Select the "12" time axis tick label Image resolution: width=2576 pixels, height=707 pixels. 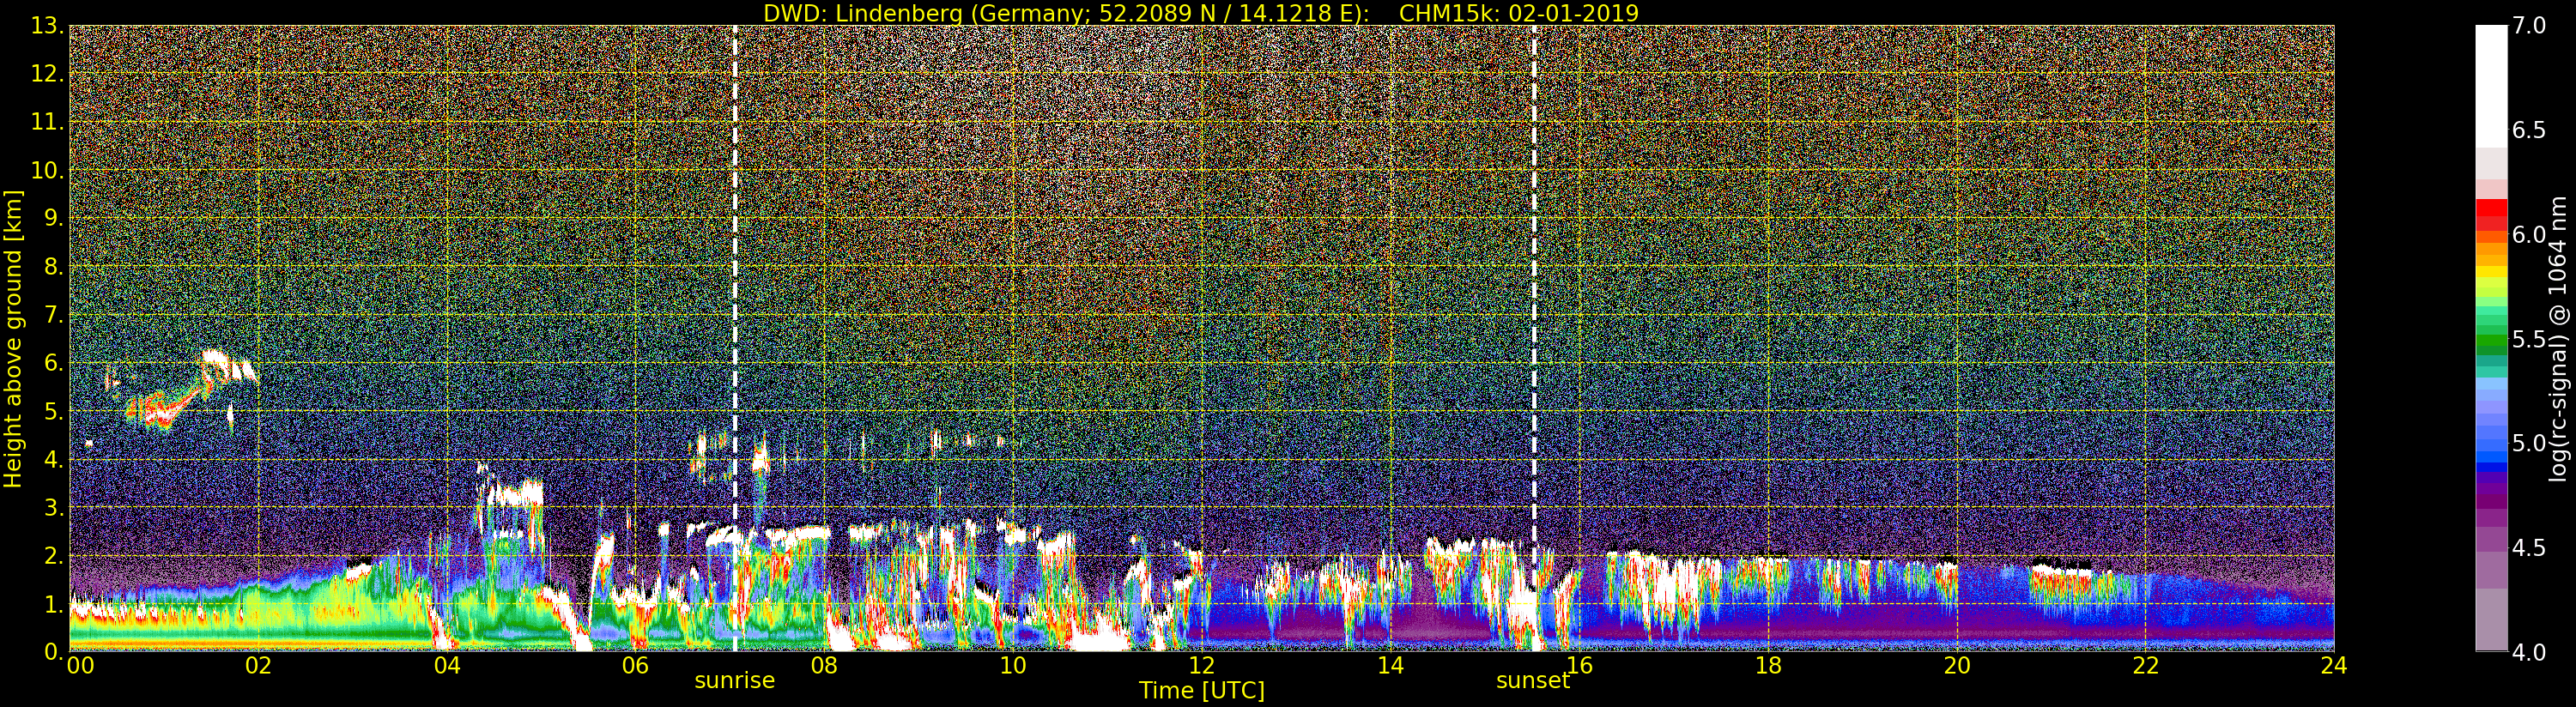[x=1202, y=666]
